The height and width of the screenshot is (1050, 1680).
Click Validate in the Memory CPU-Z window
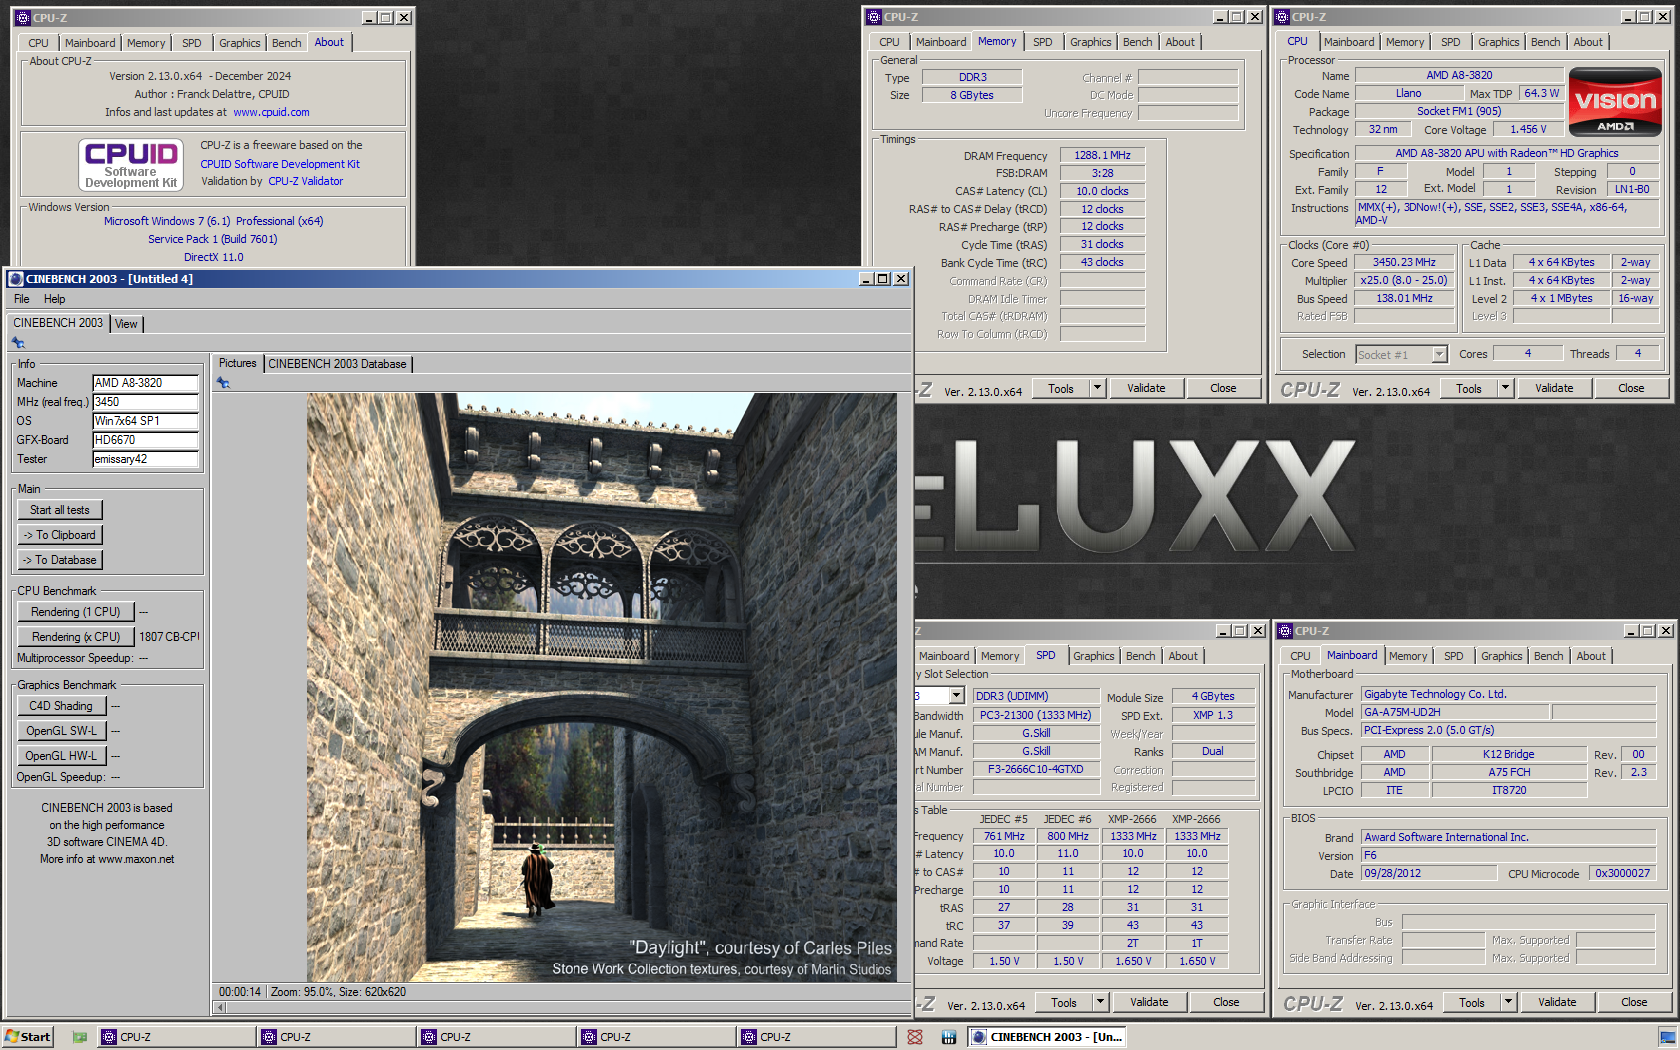click(x=1146, y=388)
